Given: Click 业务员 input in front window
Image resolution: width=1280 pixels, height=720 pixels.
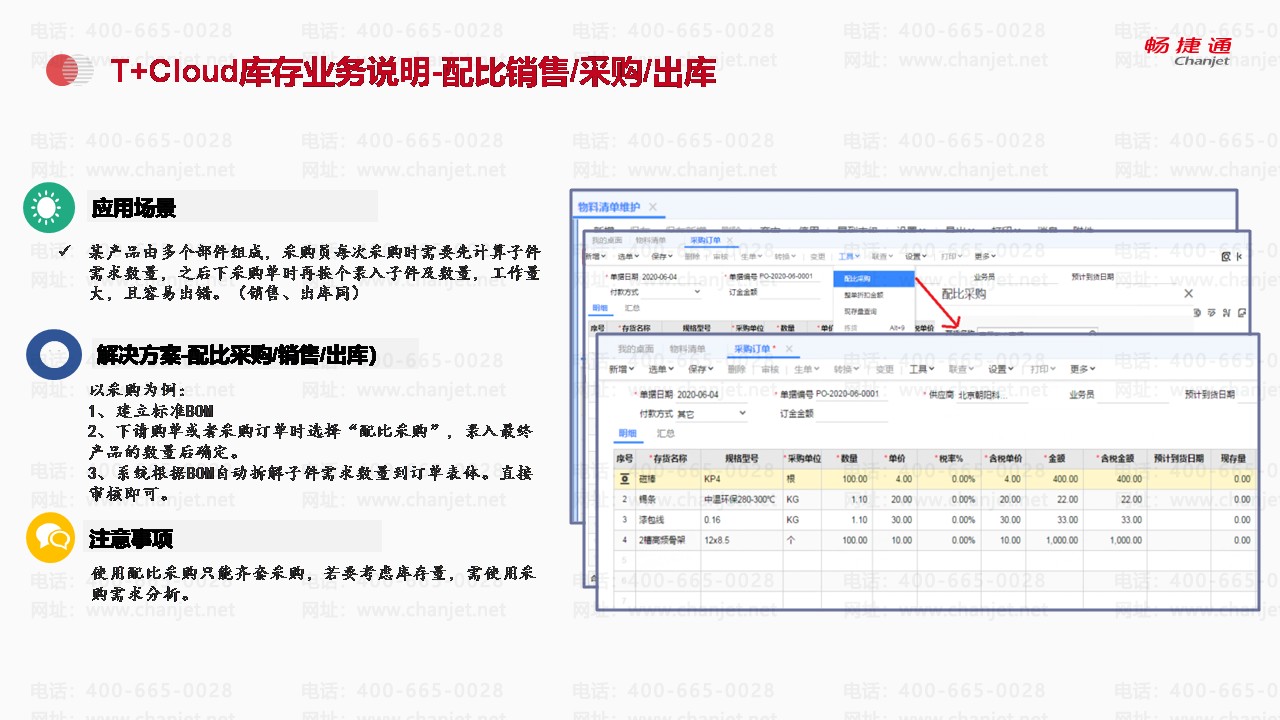Looking at the screenshot, I should pyautogui.click(x=1133, y=394).
